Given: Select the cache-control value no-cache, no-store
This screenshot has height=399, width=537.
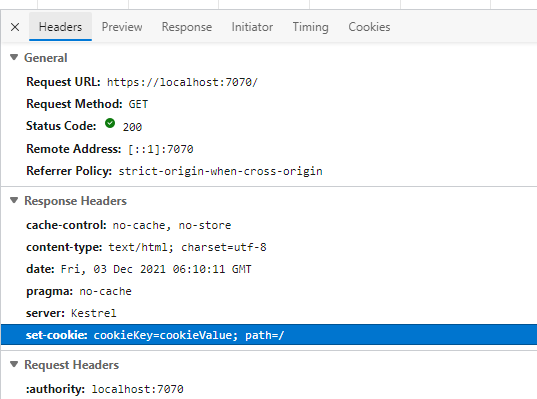Looking at the screenshot, I should pyautogui.click(x=172, y=225).
